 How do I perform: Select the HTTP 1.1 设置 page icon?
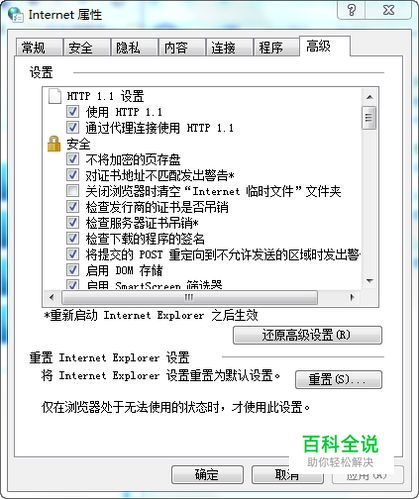[55, 96]
